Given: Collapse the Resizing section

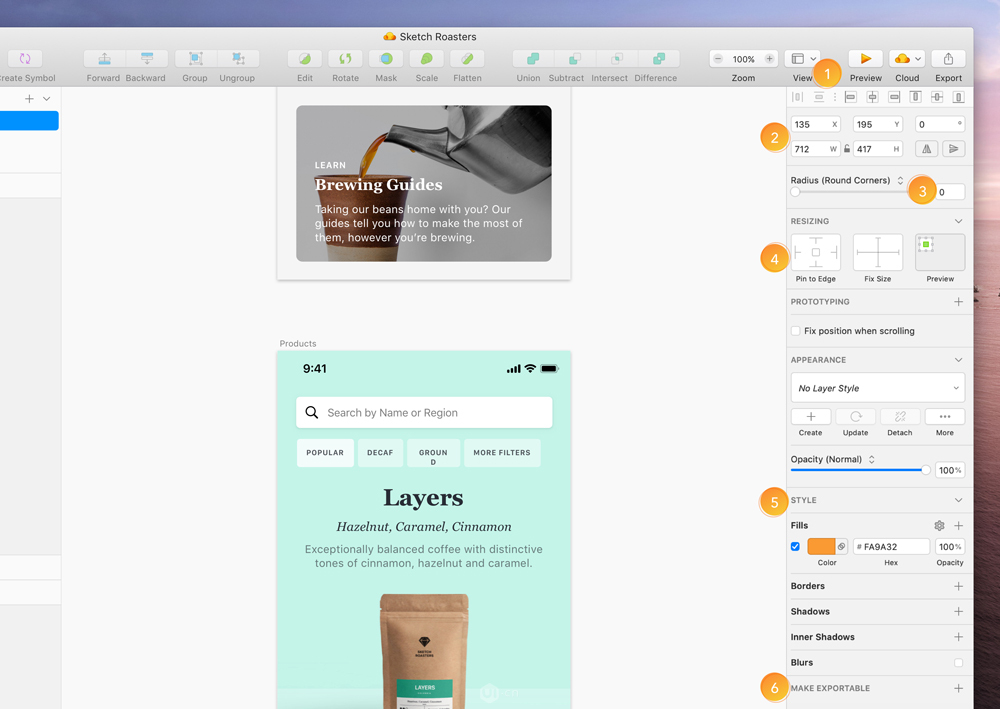Looking at the screenshot, I should point(959,221).
